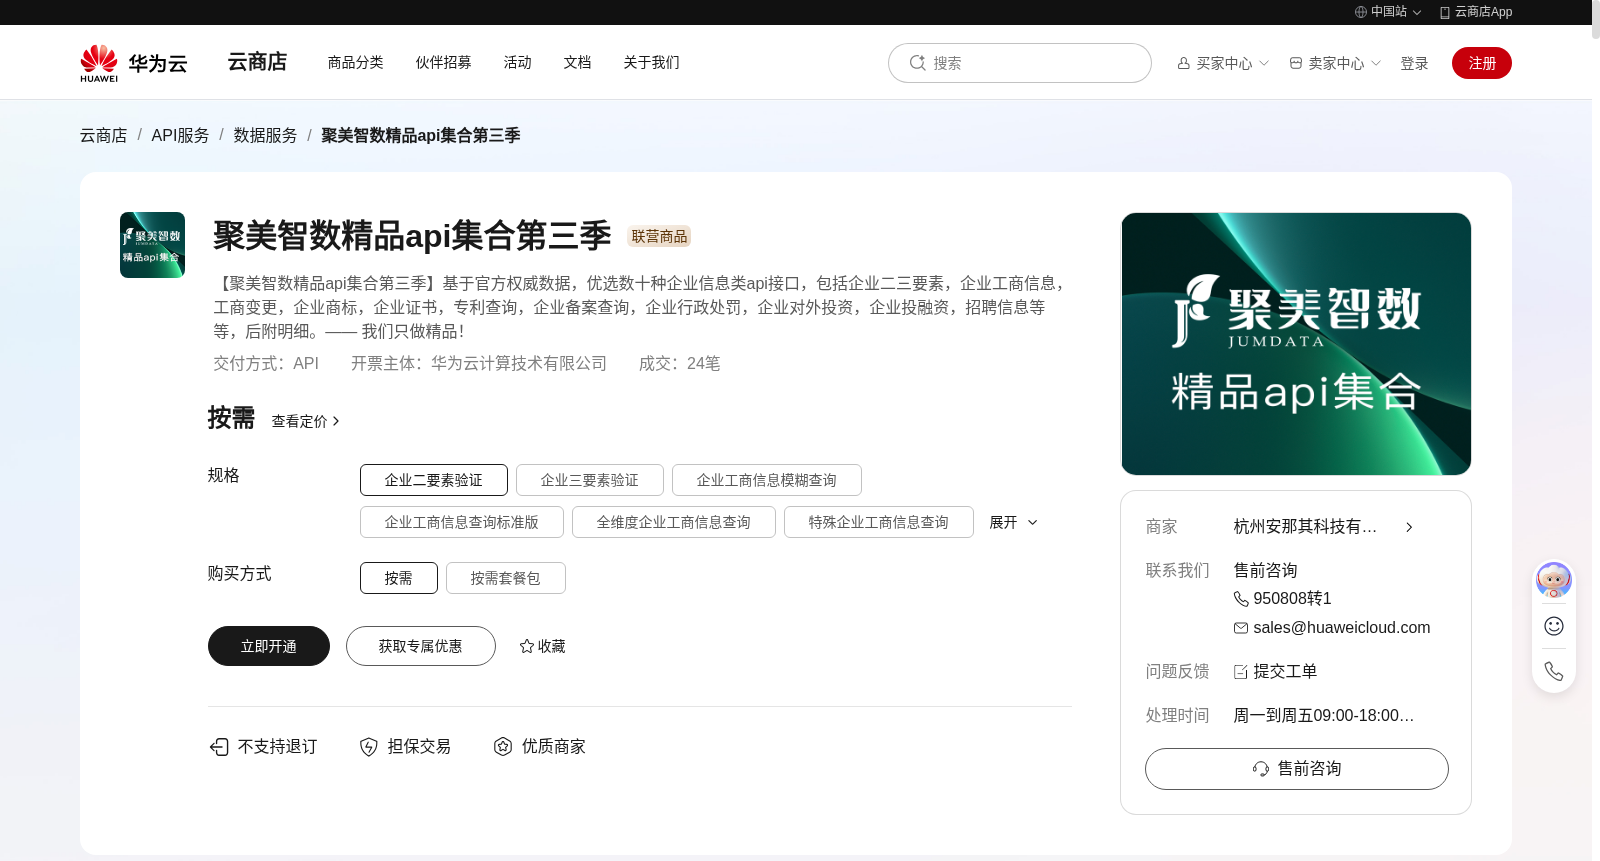Click the 联营商品 tag
The width and height of the screenshot is (1600, 861).
tap(660, 237)
